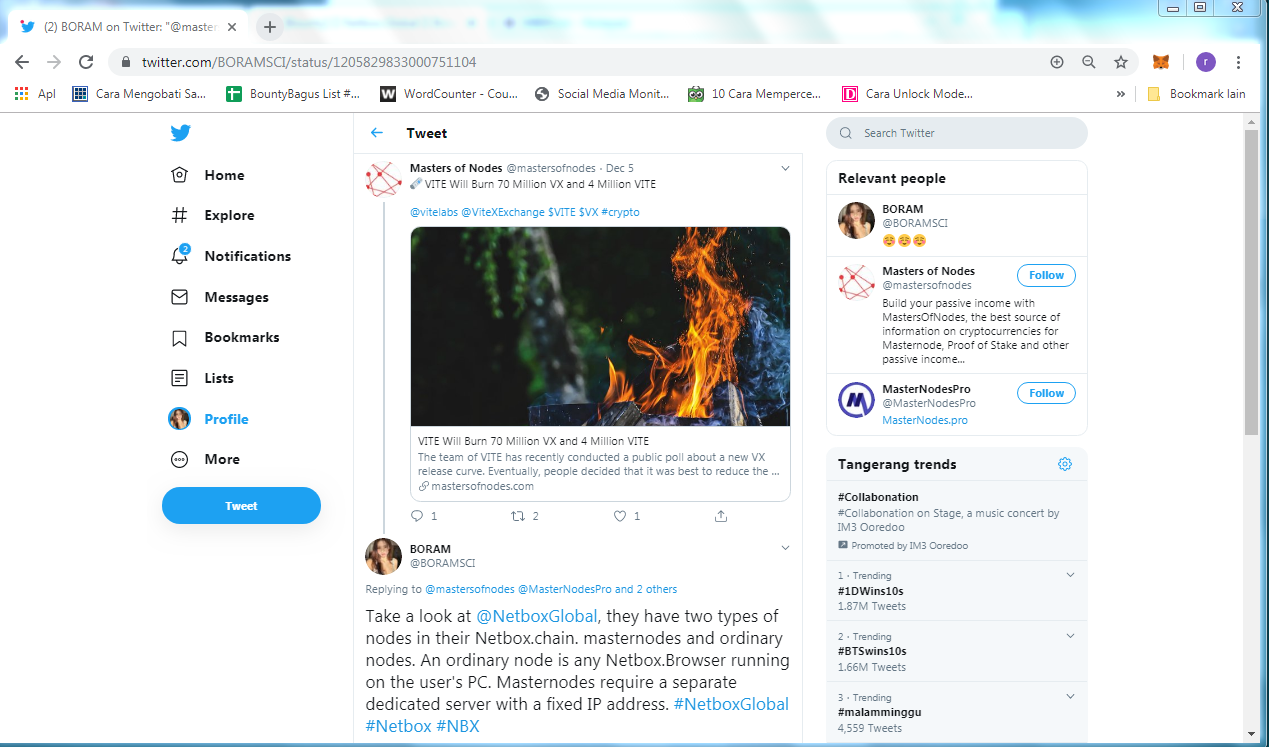This screenshot has width=1269, height=747.
Task: Click the page vertical scrollbar
Action: coord(1251,282)
